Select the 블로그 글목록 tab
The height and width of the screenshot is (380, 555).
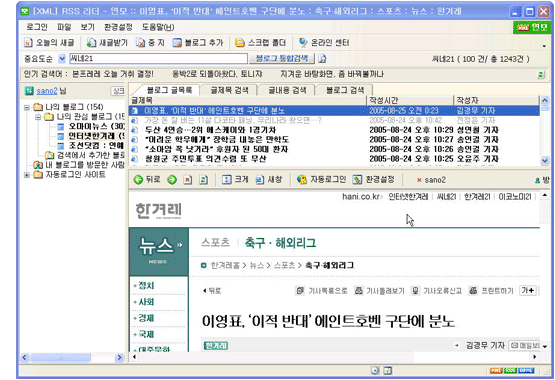tap(169, 90)
